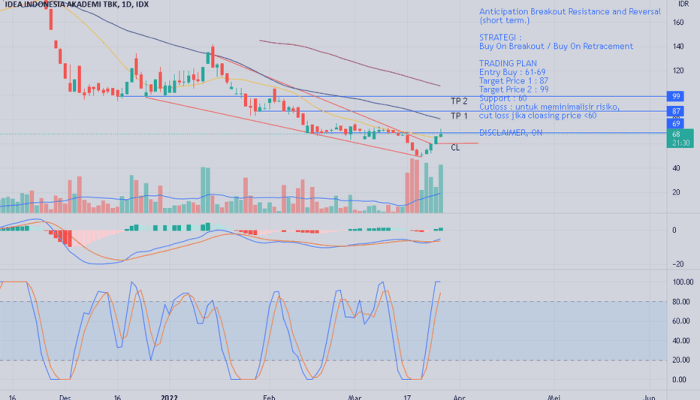This screenshot has width=700, height=400.
Task: Click the TP 2 text label
Action: [459, 101]
